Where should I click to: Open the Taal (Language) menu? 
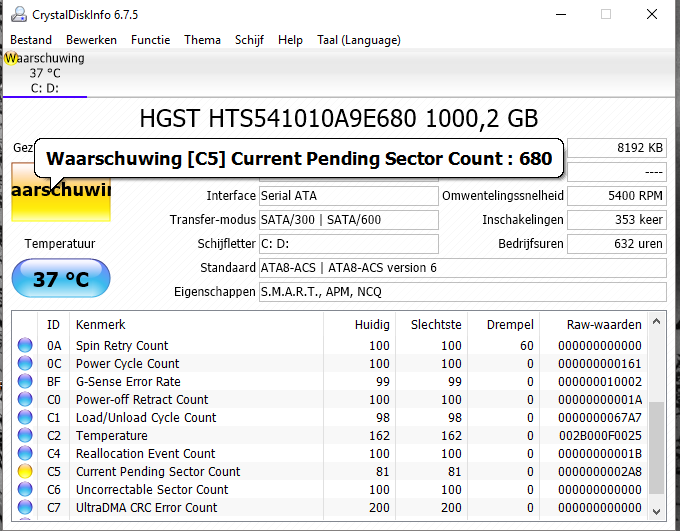coord(358,40)
